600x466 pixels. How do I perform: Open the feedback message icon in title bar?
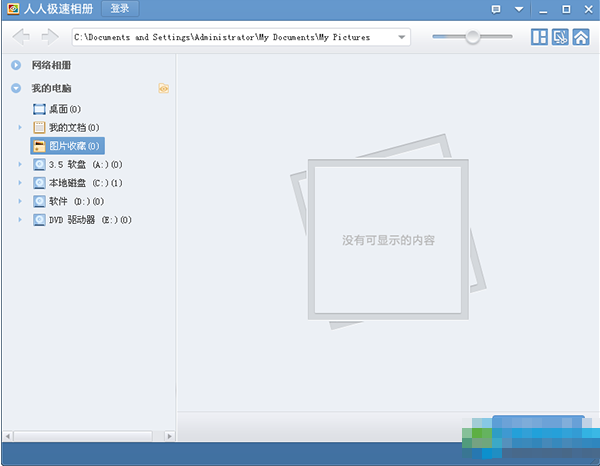[x=496, y=9]
